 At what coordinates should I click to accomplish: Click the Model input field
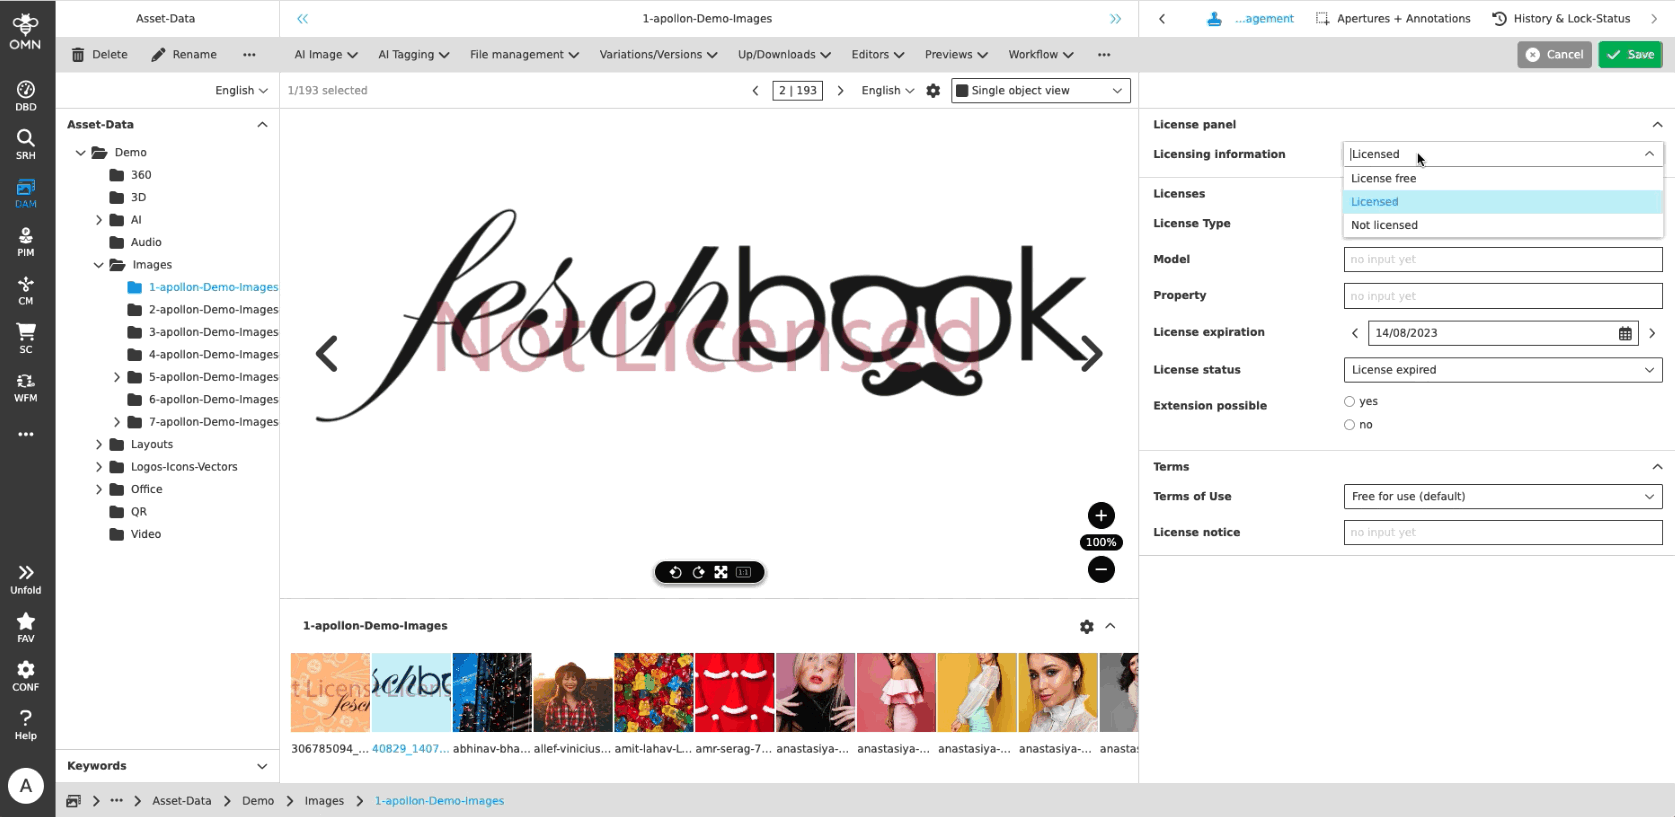(1503, 260)
